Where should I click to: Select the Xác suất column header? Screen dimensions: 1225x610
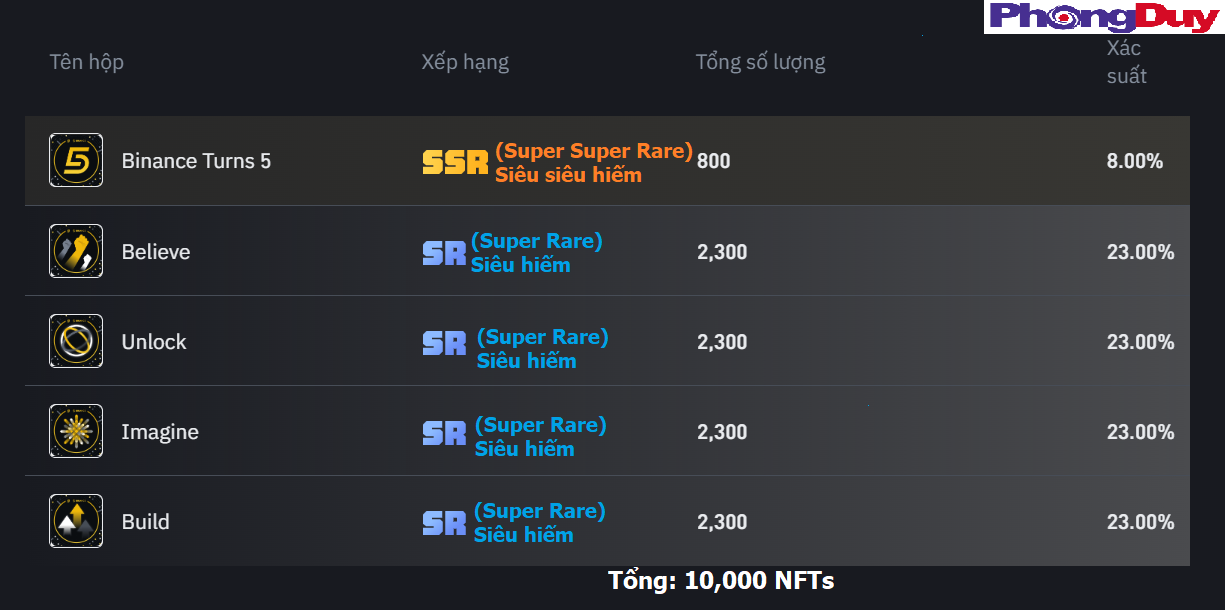click(1127, 62)
